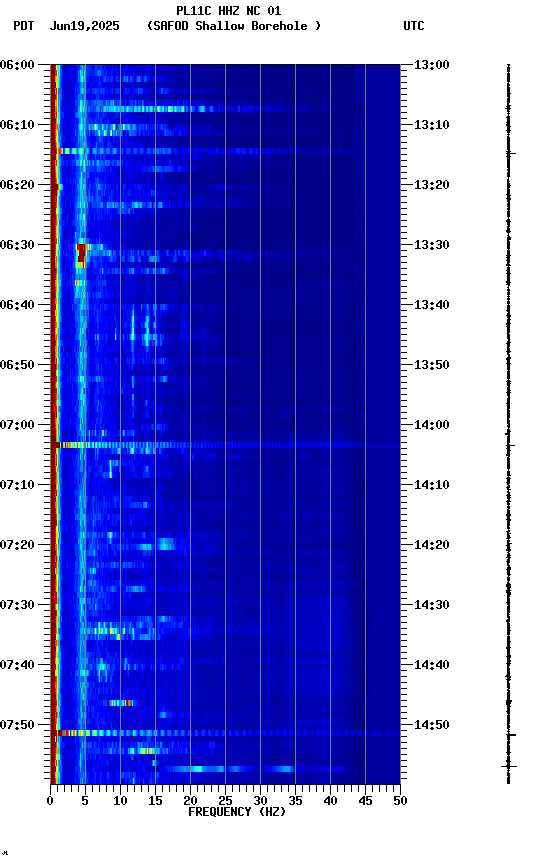Image resolution: width=552 pixels, height=864 pixels.
Task: Click the 'UTC' timezone label
Action: click(x=414, y=26)
